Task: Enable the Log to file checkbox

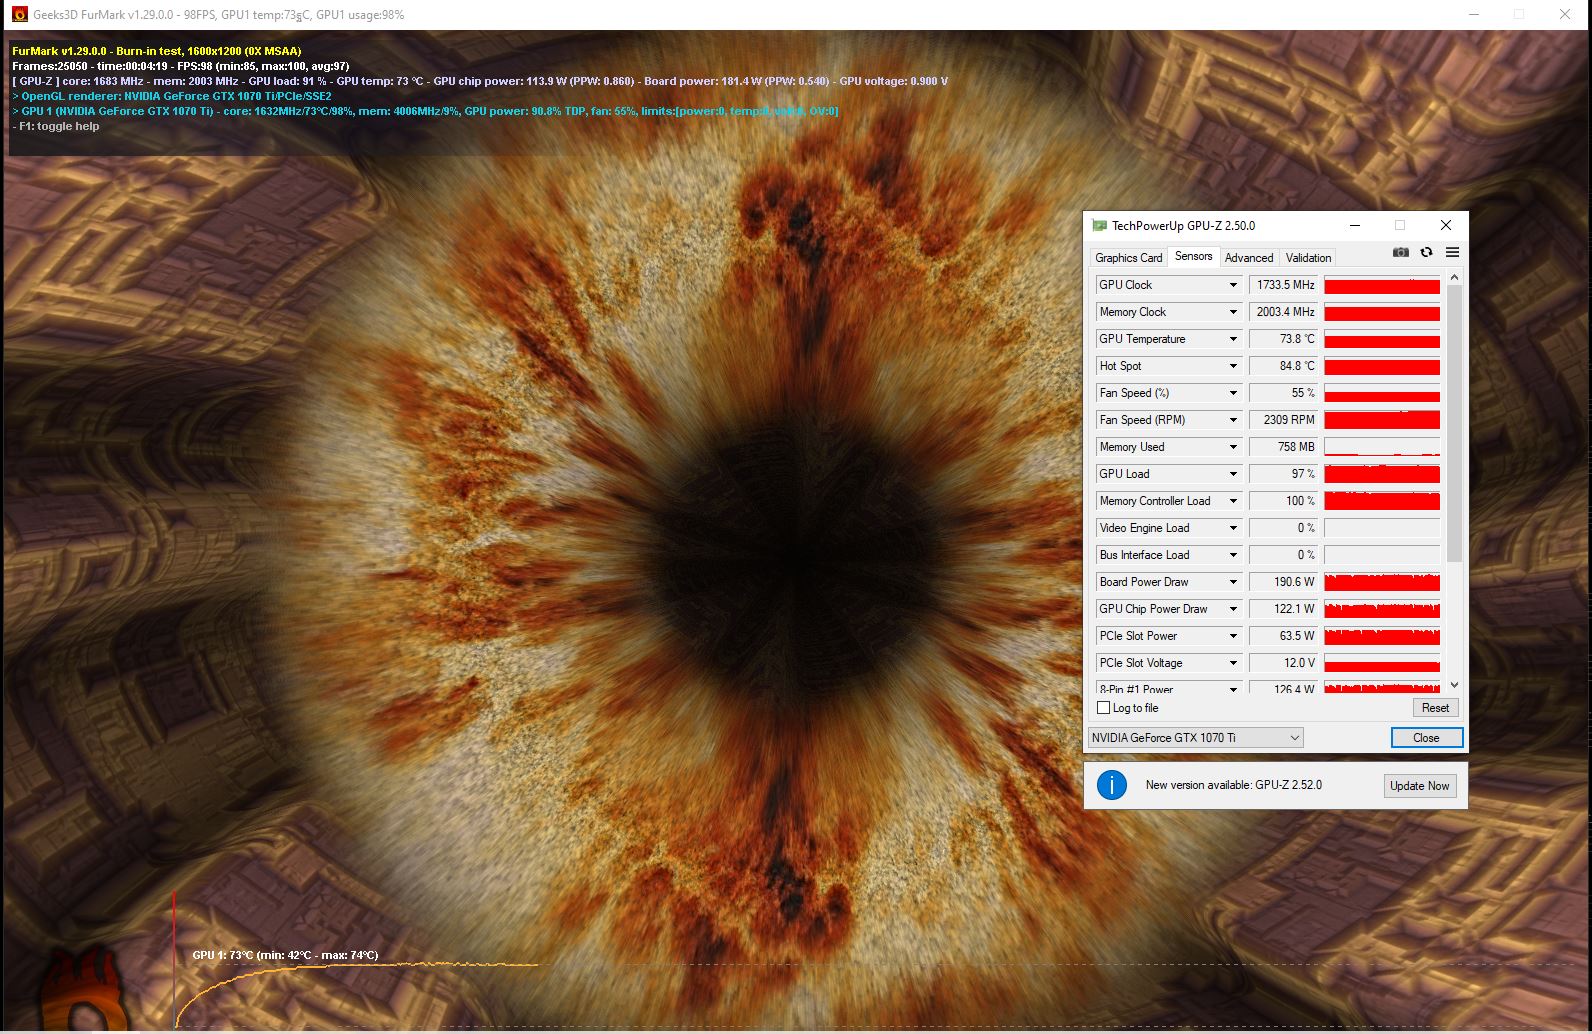Action: click(1104, 708)
